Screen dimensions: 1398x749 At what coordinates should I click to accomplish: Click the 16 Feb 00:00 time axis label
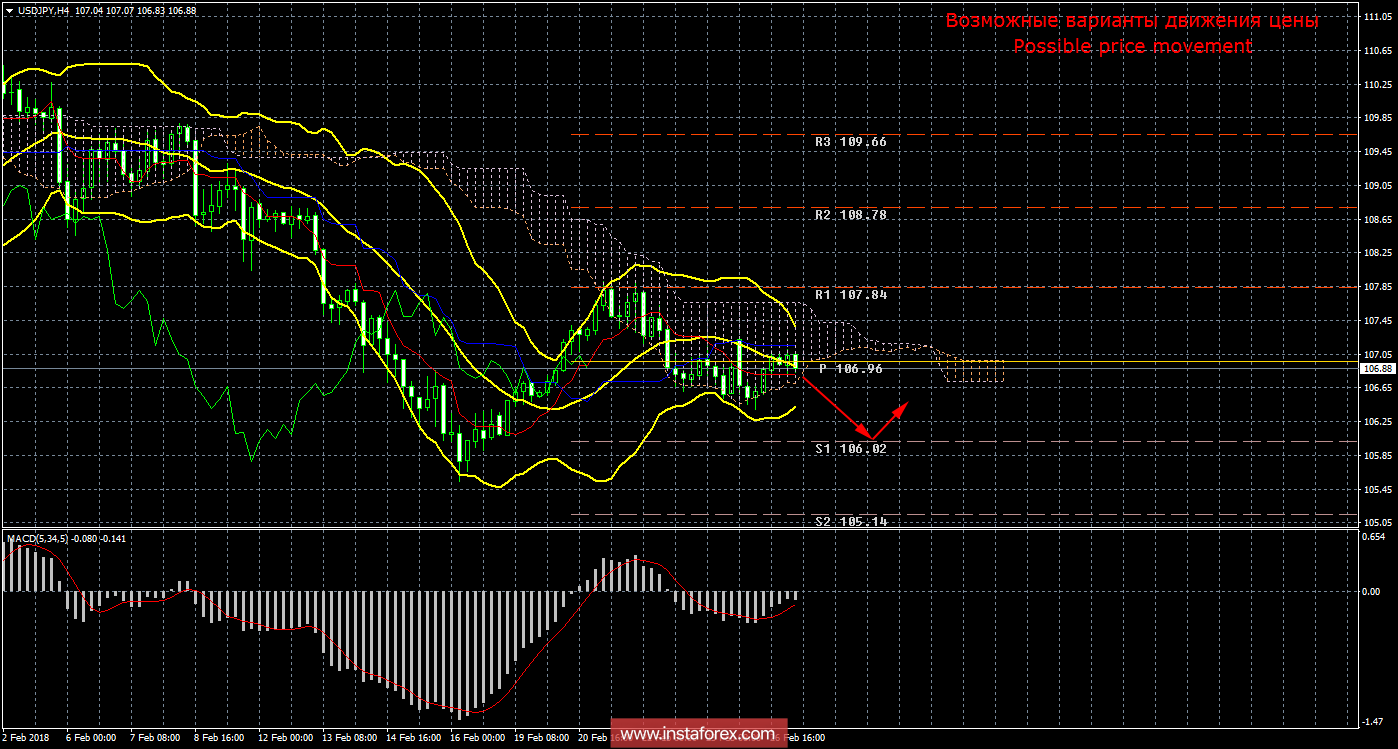click(x=477, y=738)
